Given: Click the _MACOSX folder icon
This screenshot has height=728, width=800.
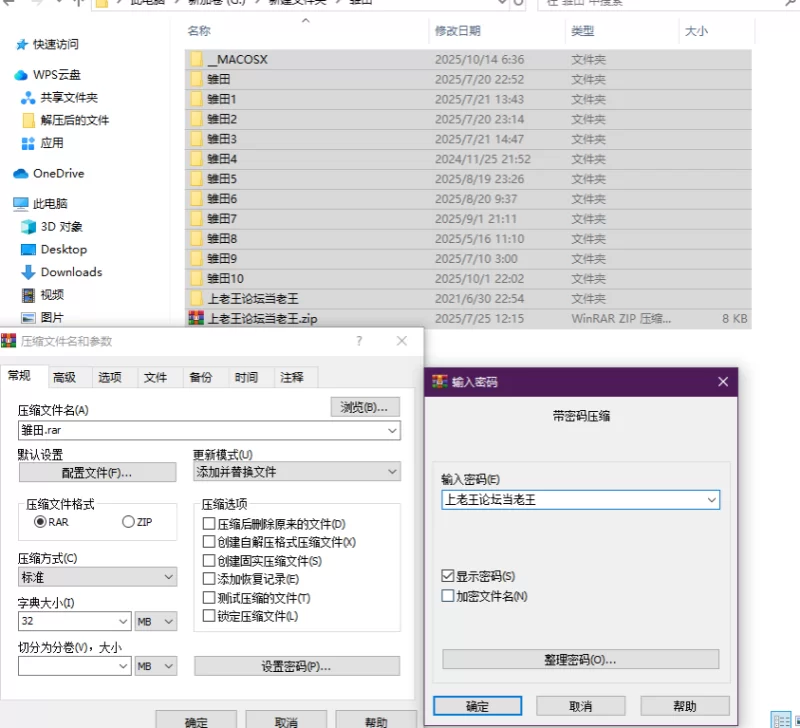Looking at the screenshot, I should [x=197, y=59].
